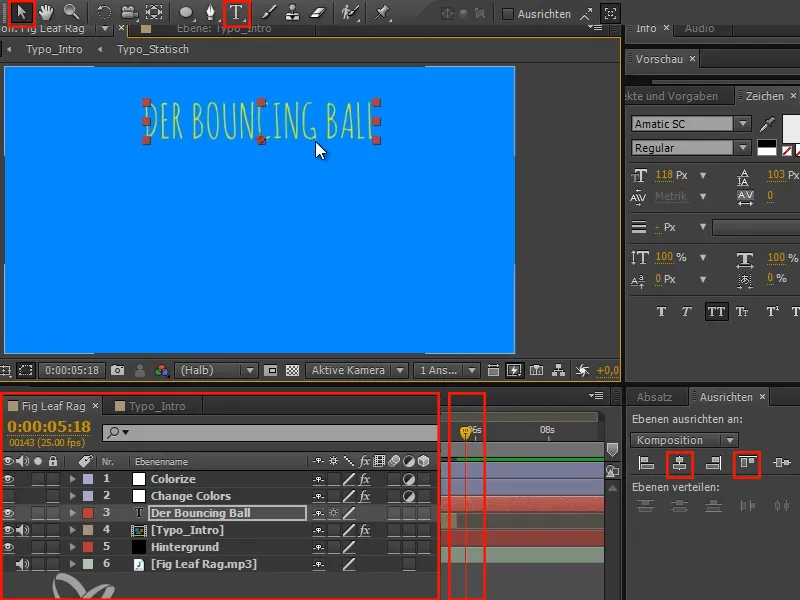Viewport: 800px width, 600px height.
Task: Toggle All Caps text style
Action: (x=716, y=311)
